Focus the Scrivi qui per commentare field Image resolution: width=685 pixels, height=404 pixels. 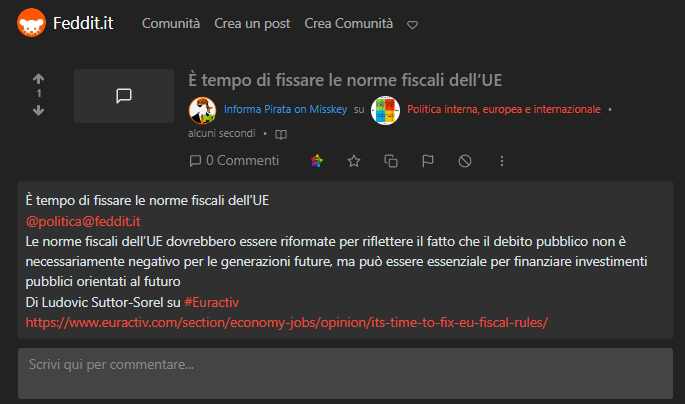pyautogui.click(x=346, y=373)
